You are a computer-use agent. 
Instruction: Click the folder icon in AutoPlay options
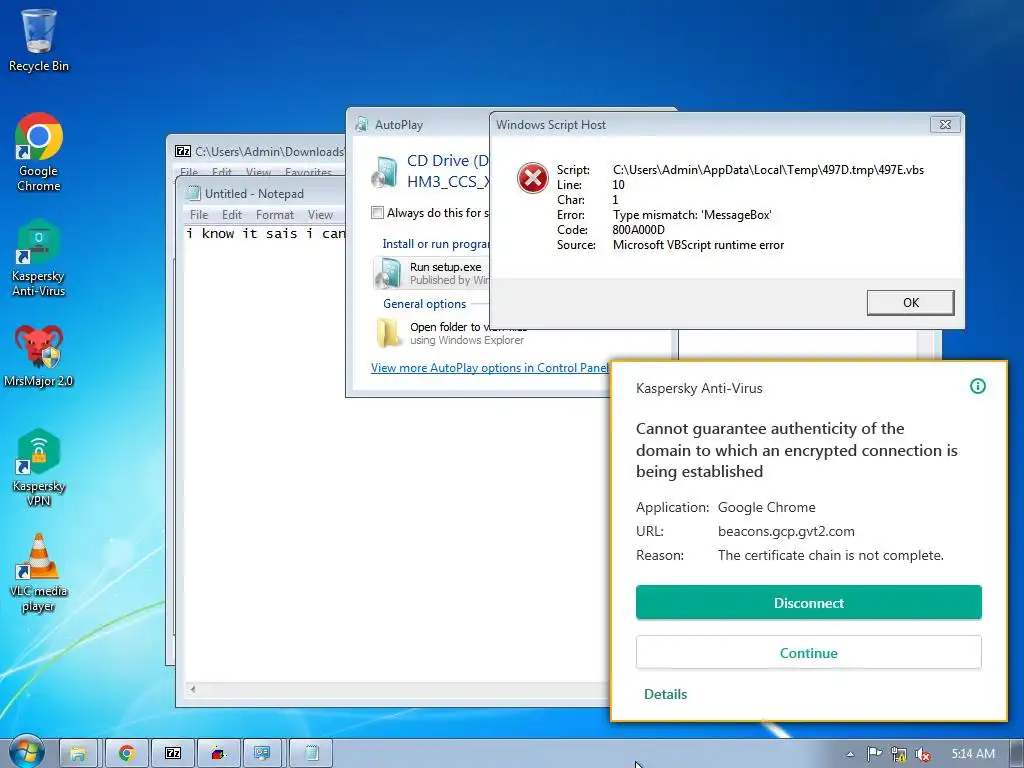pyautogui.click(x=389, y=332)
